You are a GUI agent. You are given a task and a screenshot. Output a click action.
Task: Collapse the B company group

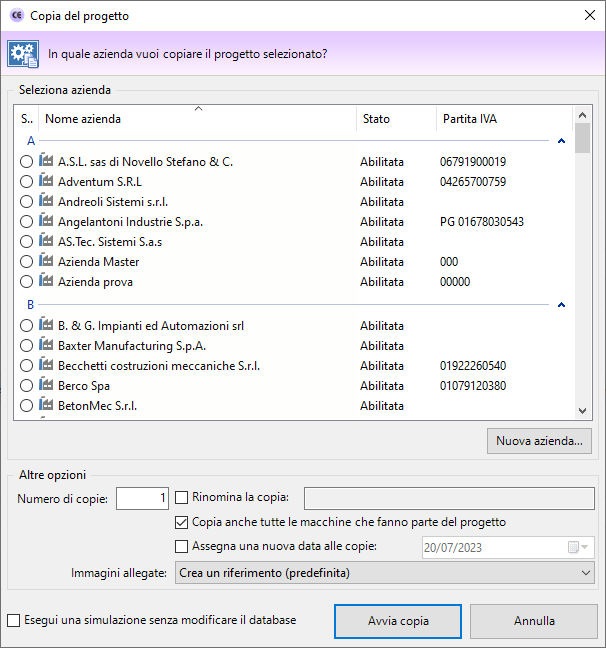(561, 305)
